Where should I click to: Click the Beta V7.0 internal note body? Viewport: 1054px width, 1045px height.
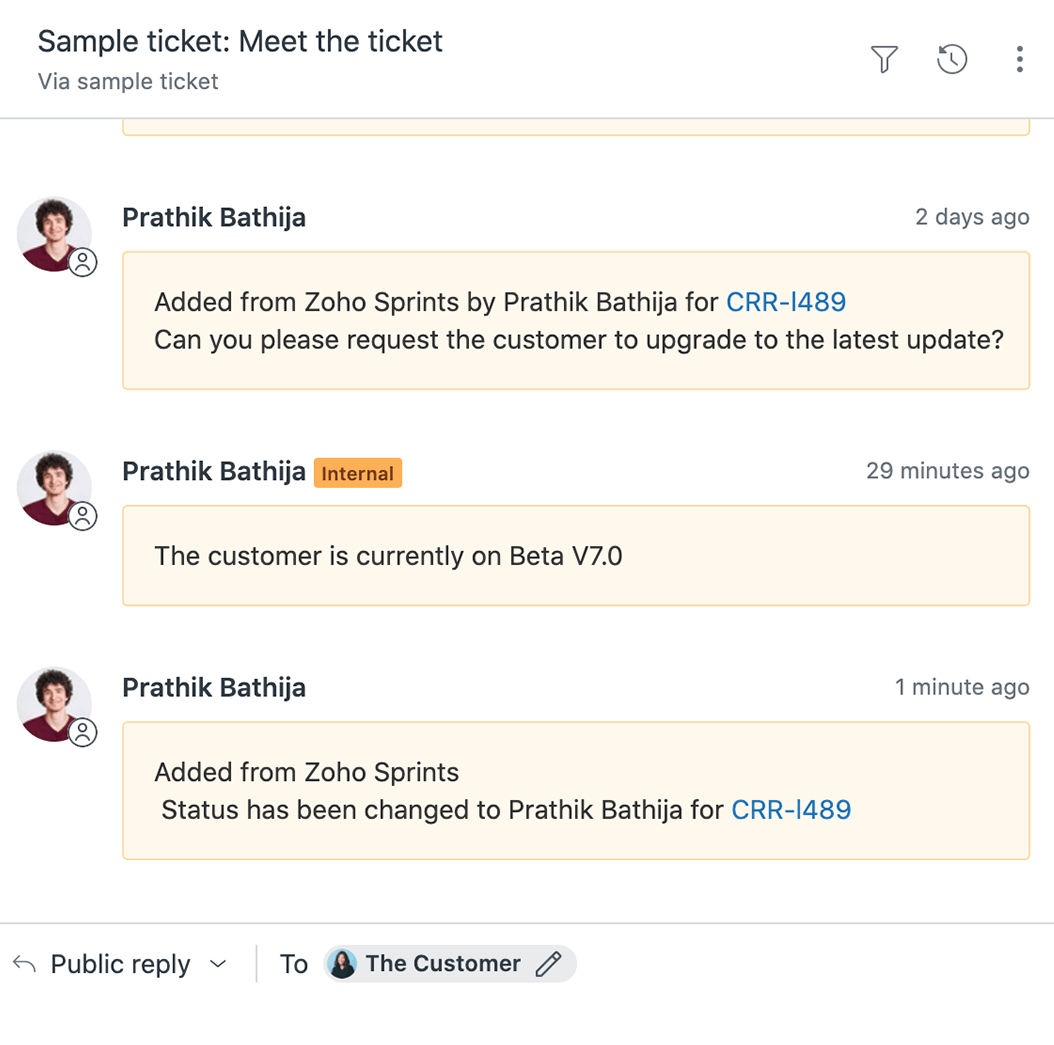coord(388,556)
